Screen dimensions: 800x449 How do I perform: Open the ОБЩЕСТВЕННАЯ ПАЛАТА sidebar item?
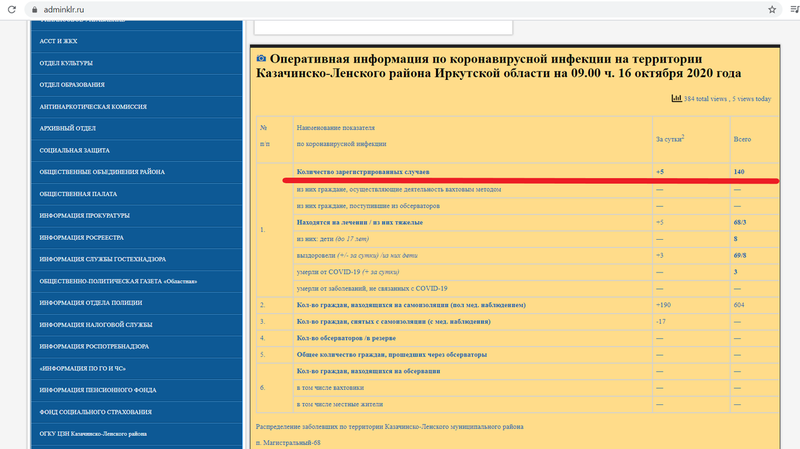tap(137, 194)
